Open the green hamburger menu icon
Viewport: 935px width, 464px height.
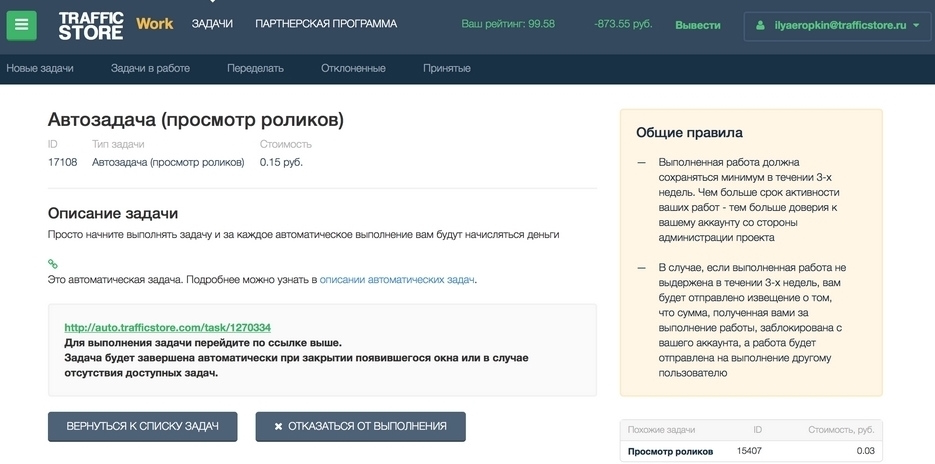pyautogui.click(x=21, y=25)
